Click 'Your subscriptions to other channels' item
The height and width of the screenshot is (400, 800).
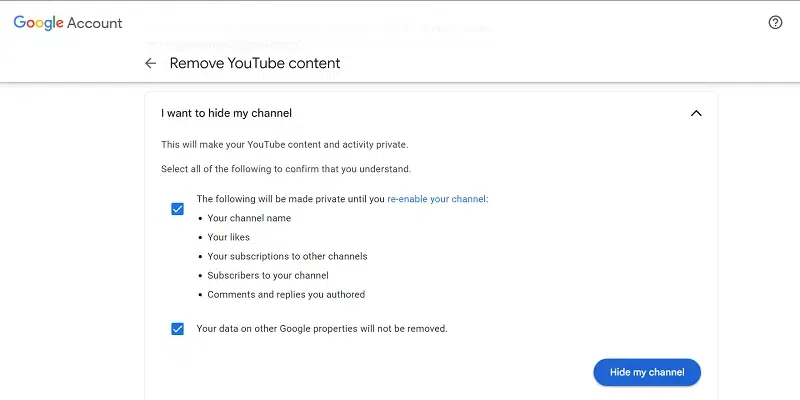[287, 256]
